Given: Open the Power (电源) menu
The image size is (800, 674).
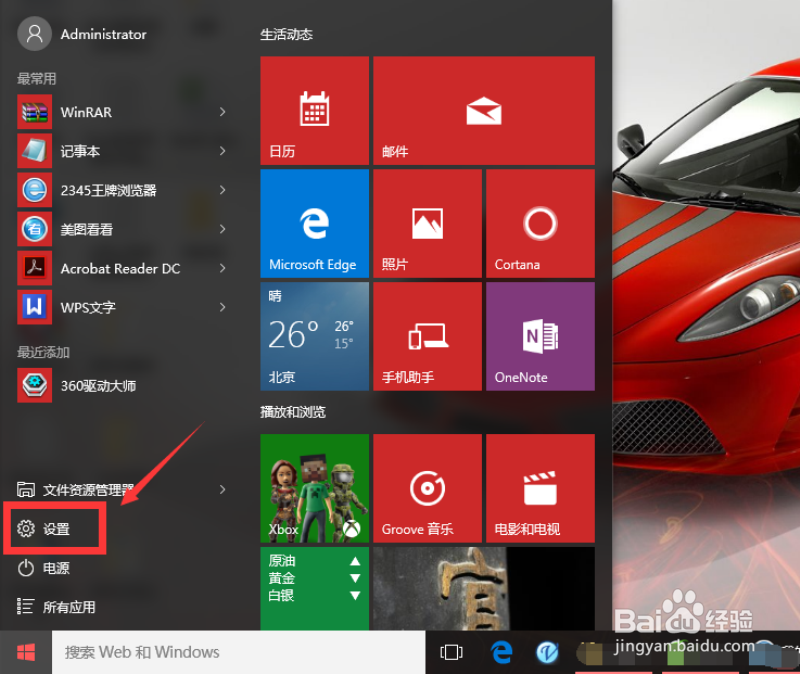Looking at the screenshot, I should point(44,568).
